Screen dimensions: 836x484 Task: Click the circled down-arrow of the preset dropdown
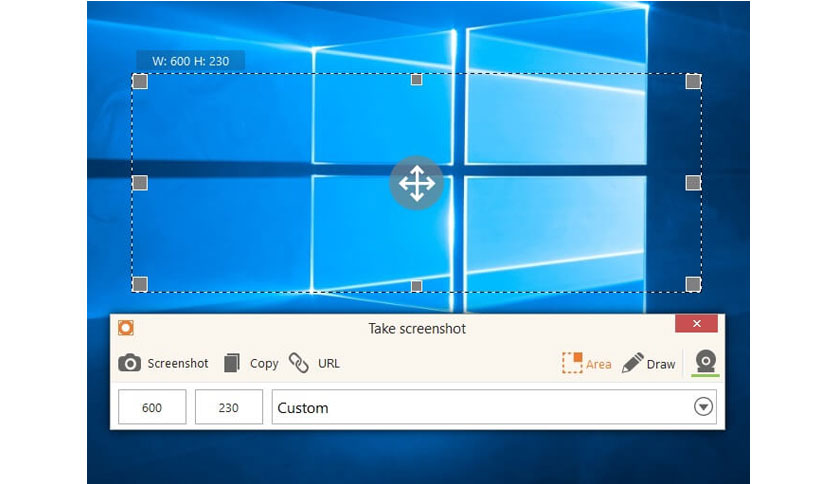click(703, 407)
